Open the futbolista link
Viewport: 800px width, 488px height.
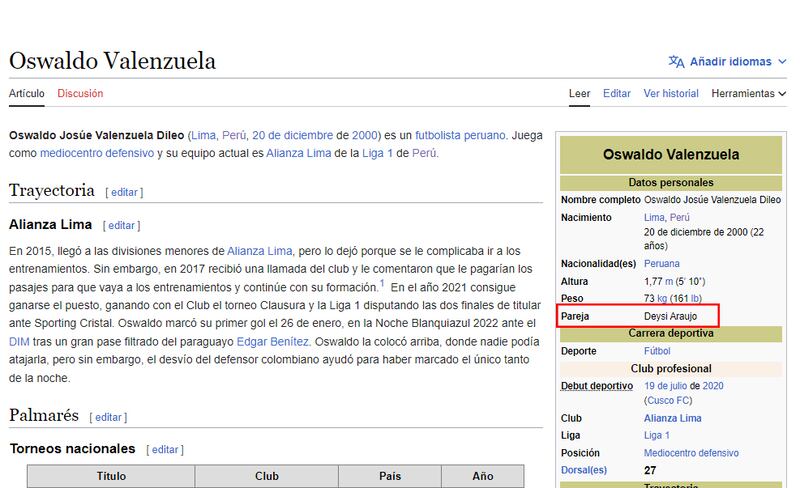[x=460, y=135]
